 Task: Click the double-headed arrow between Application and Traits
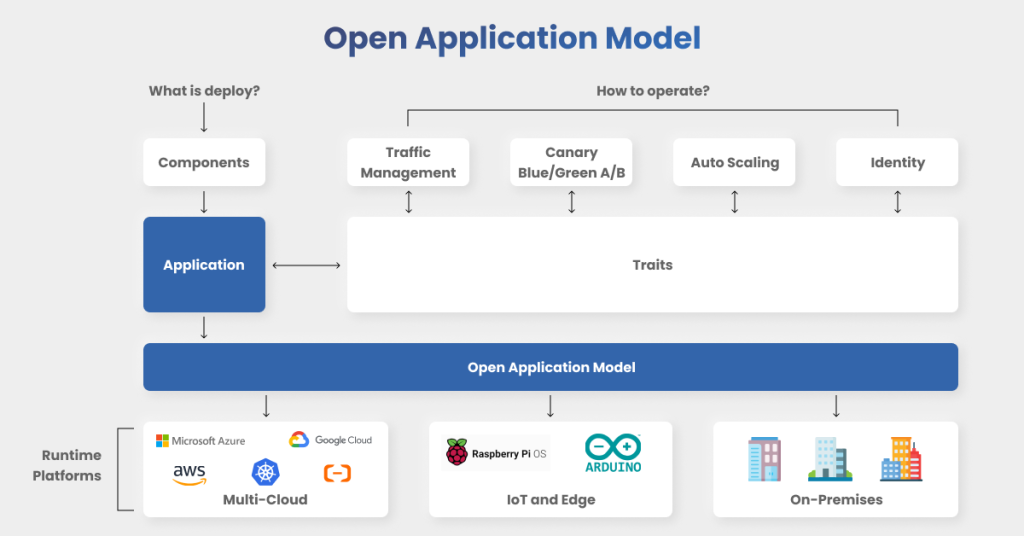coord(306,265)
